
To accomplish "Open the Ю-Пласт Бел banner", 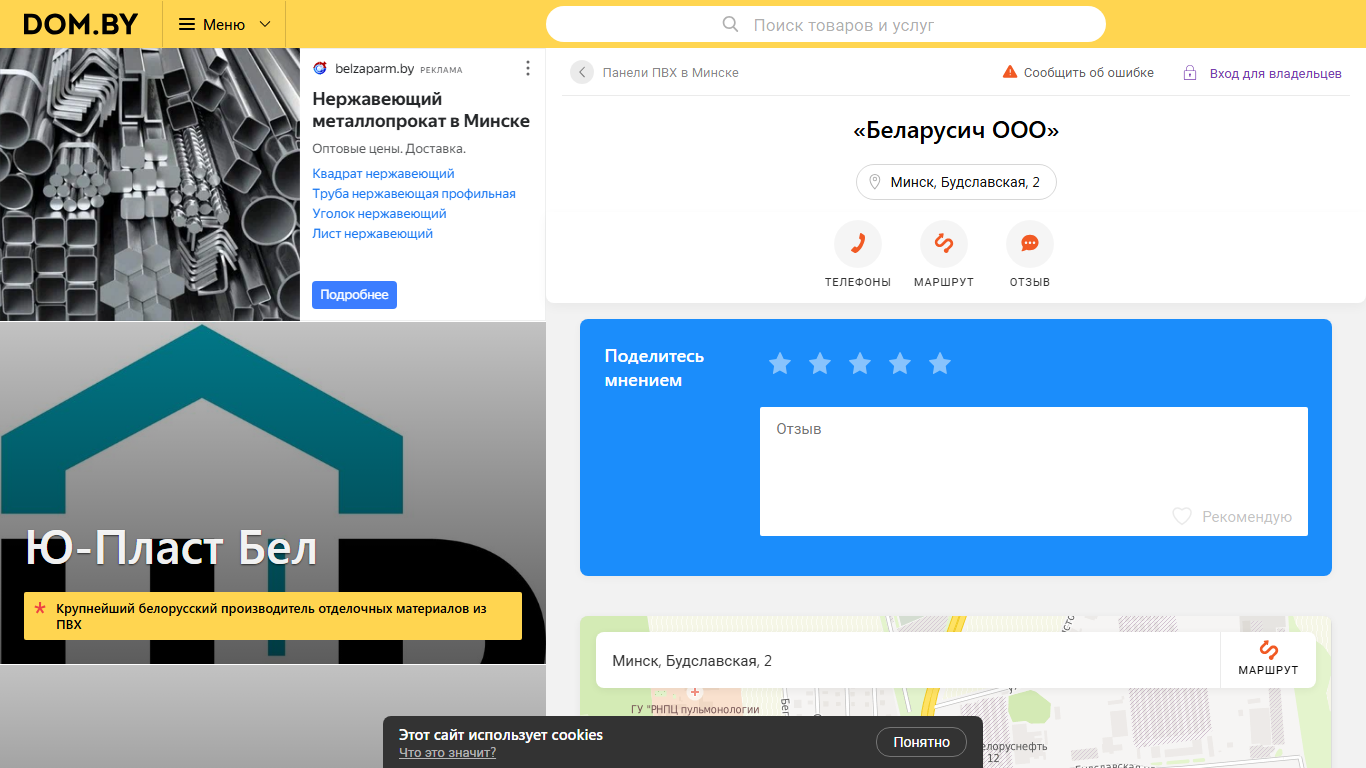I will click(273, 493).
